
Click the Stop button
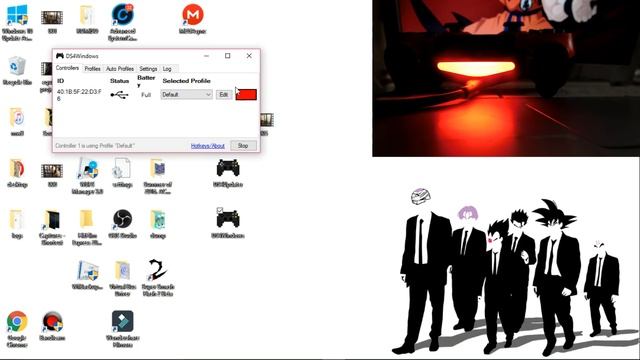click(x=243, y=146)
